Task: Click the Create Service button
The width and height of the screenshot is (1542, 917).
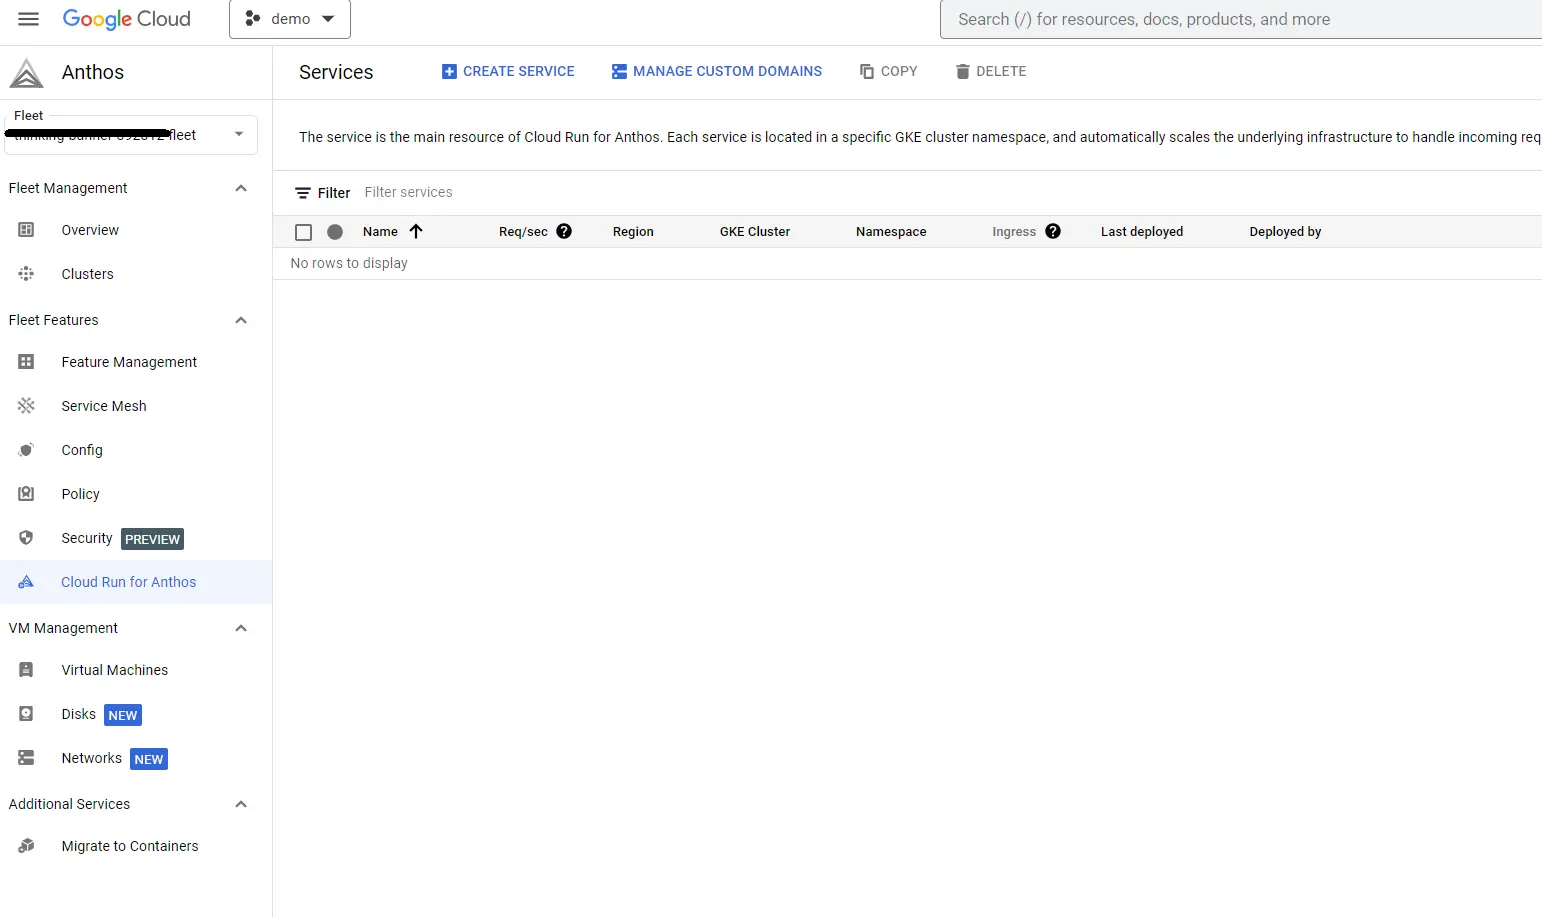Action: (508, 71)
